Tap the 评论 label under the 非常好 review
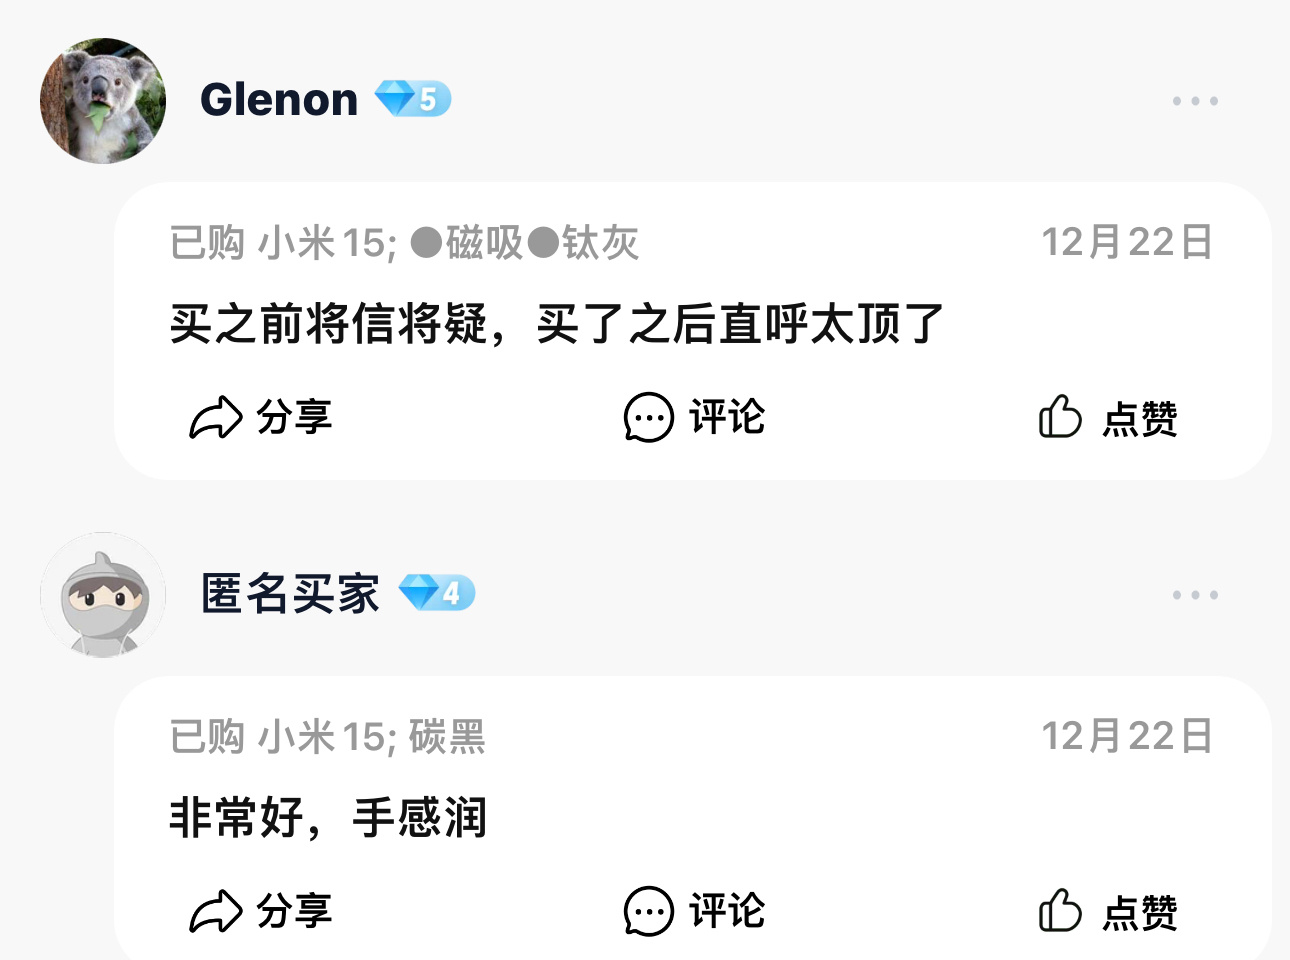 pos(727,911)
